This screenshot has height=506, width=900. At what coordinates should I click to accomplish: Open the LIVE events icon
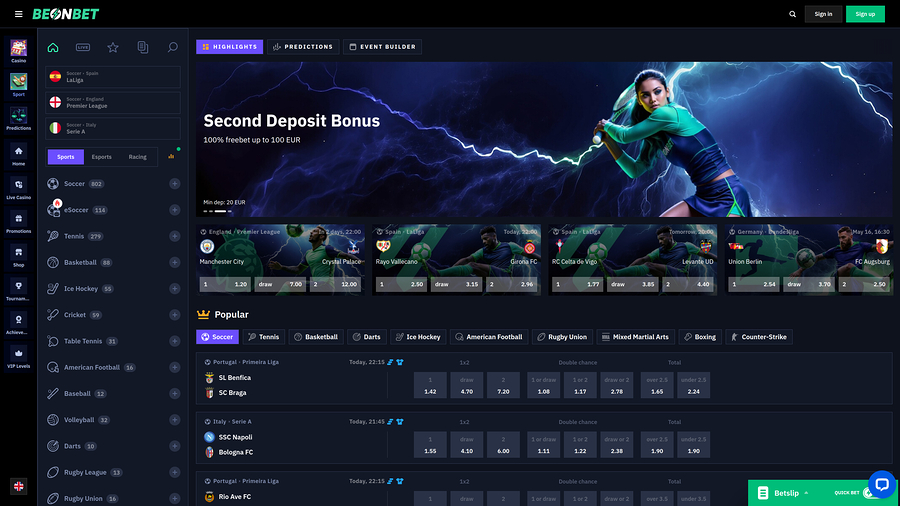(x=83, y=47)
